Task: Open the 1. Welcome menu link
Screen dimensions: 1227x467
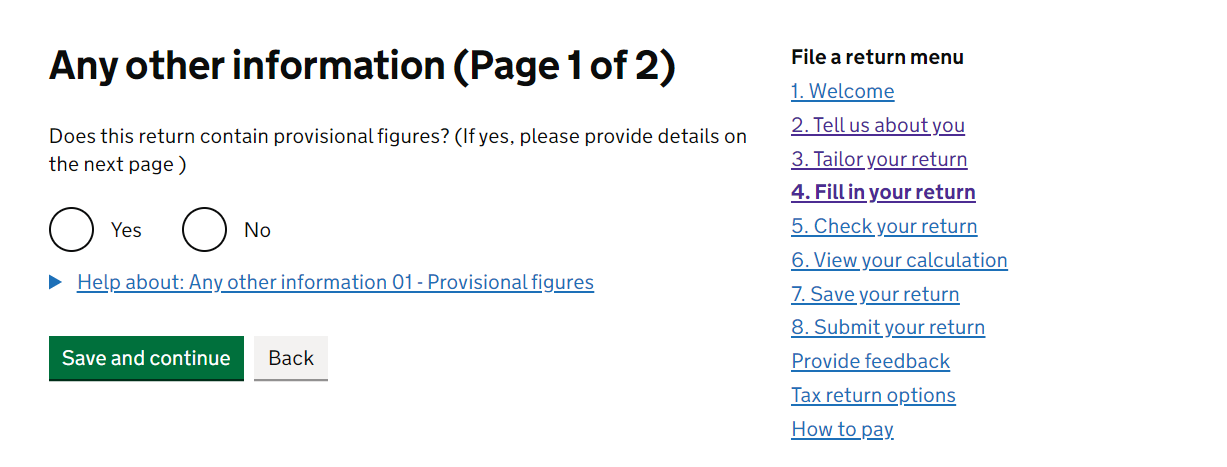Action: [842, 91]
